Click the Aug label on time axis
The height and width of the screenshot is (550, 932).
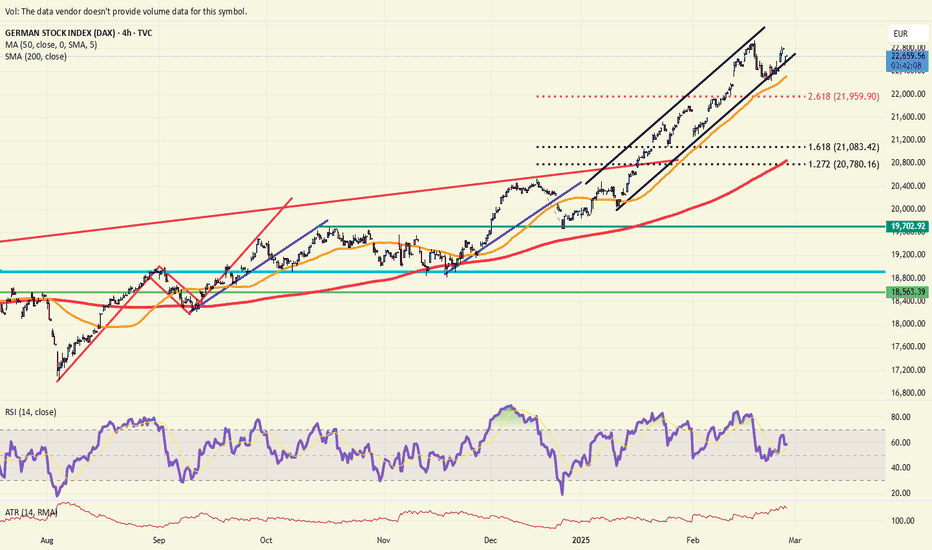click(x=48, y=540)
